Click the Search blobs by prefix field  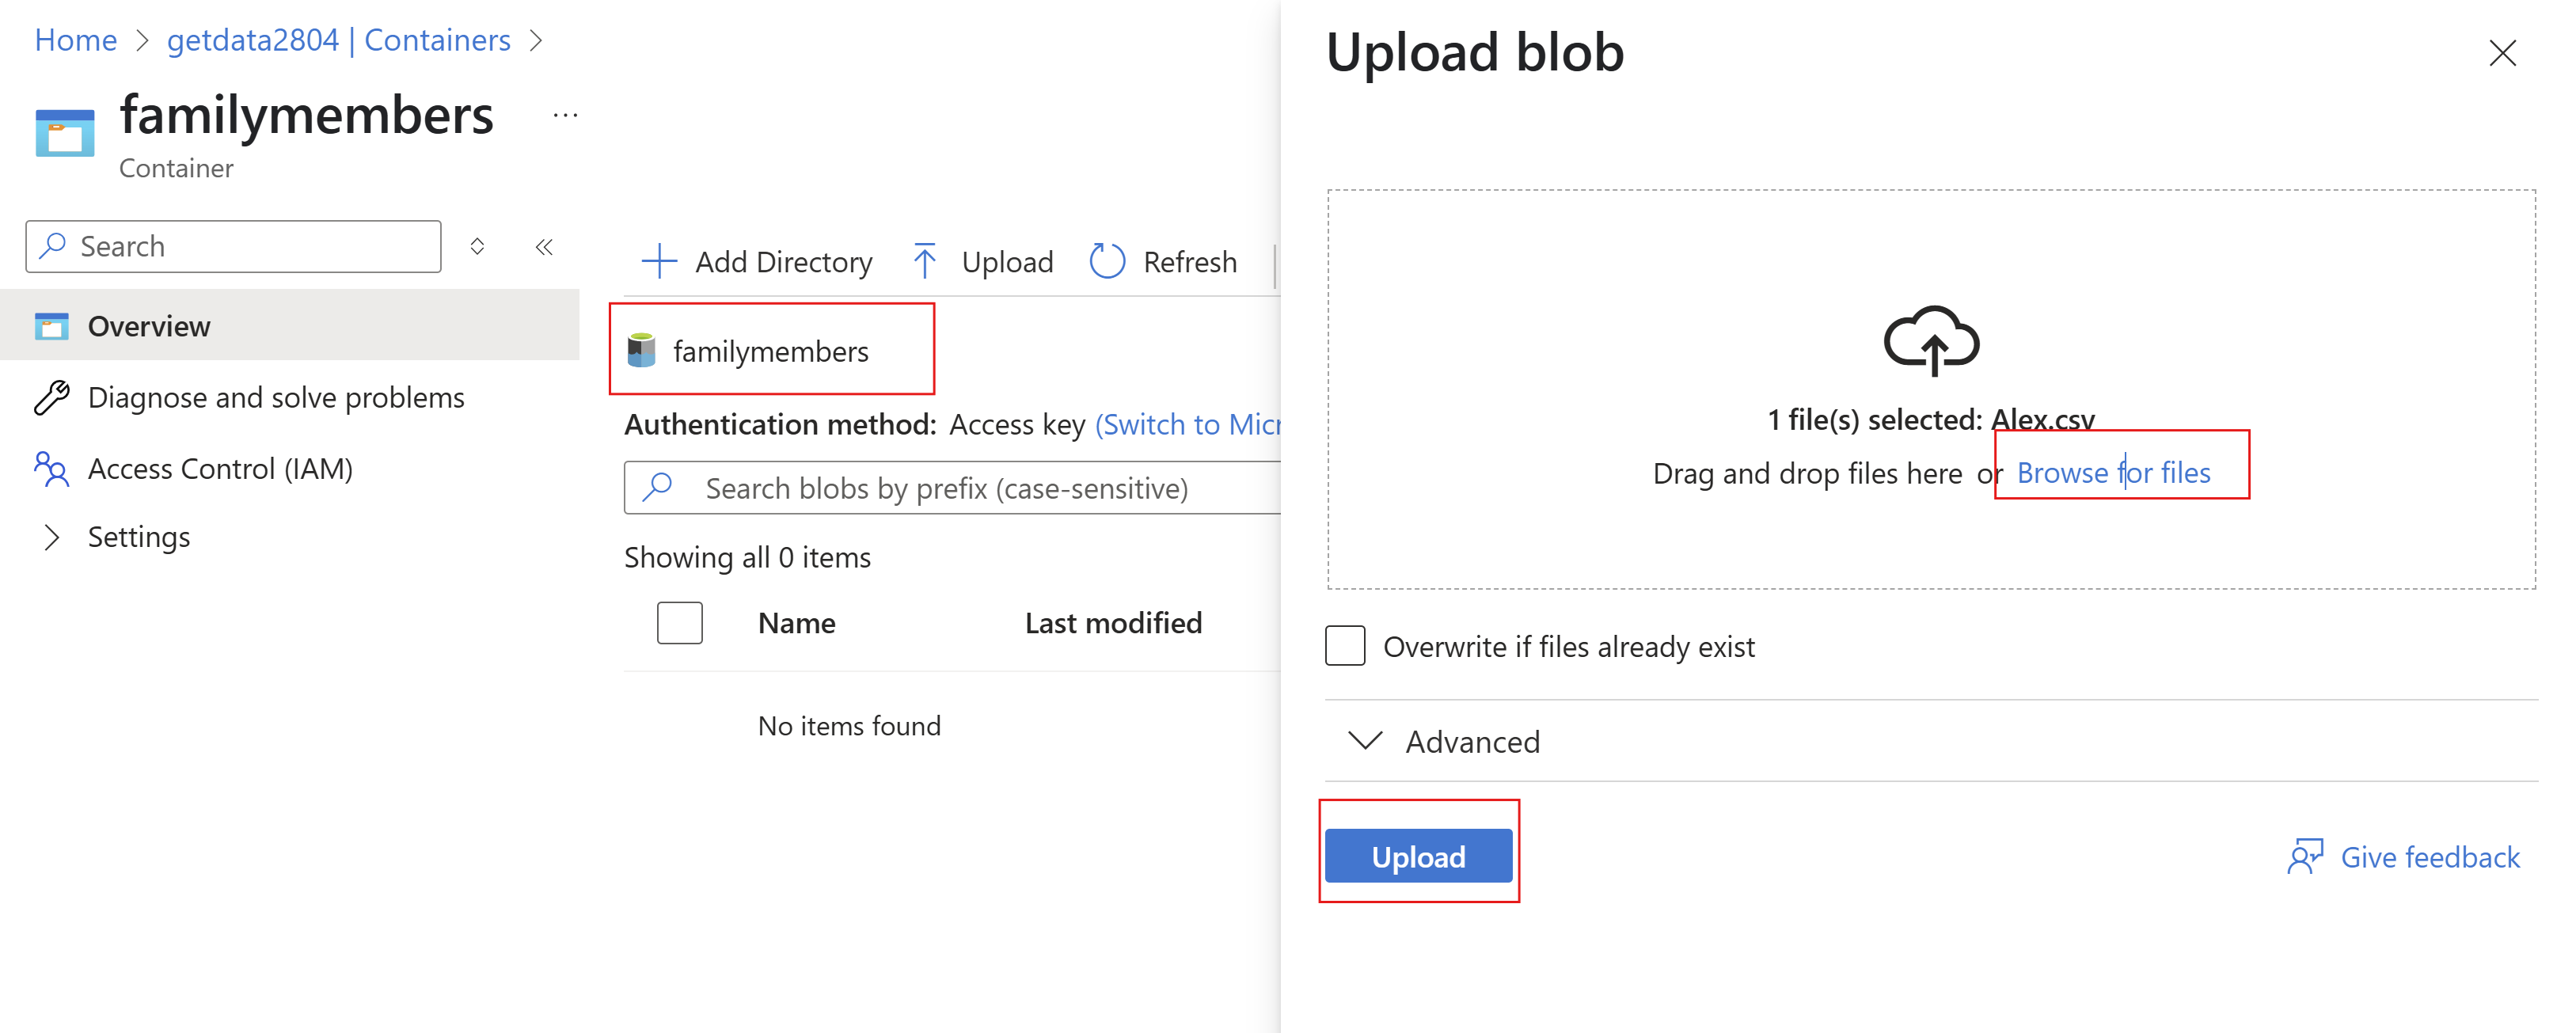coord(952,488)
